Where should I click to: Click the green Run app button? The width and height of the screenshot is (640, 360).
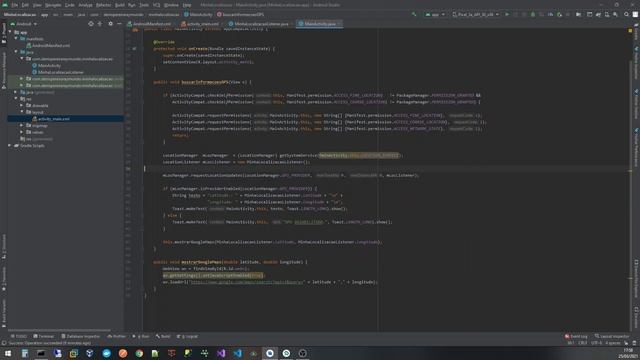pyautogui.click(x=507, y=14)
